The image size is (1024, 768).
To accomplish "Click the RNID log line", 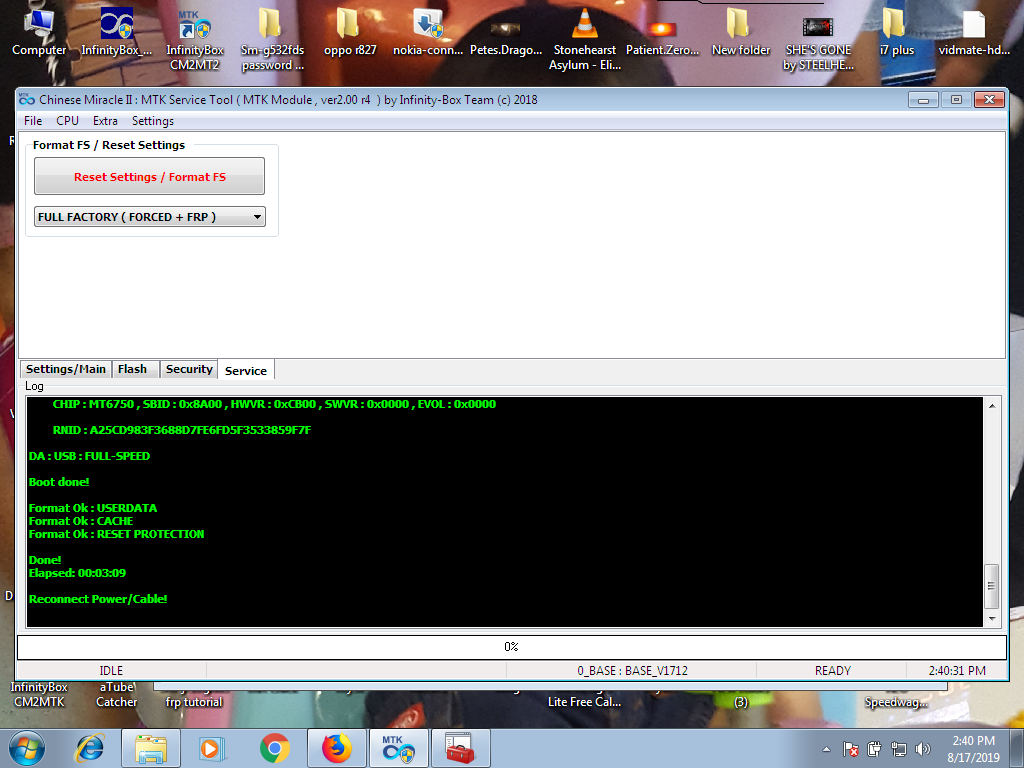I will [182, 430].
